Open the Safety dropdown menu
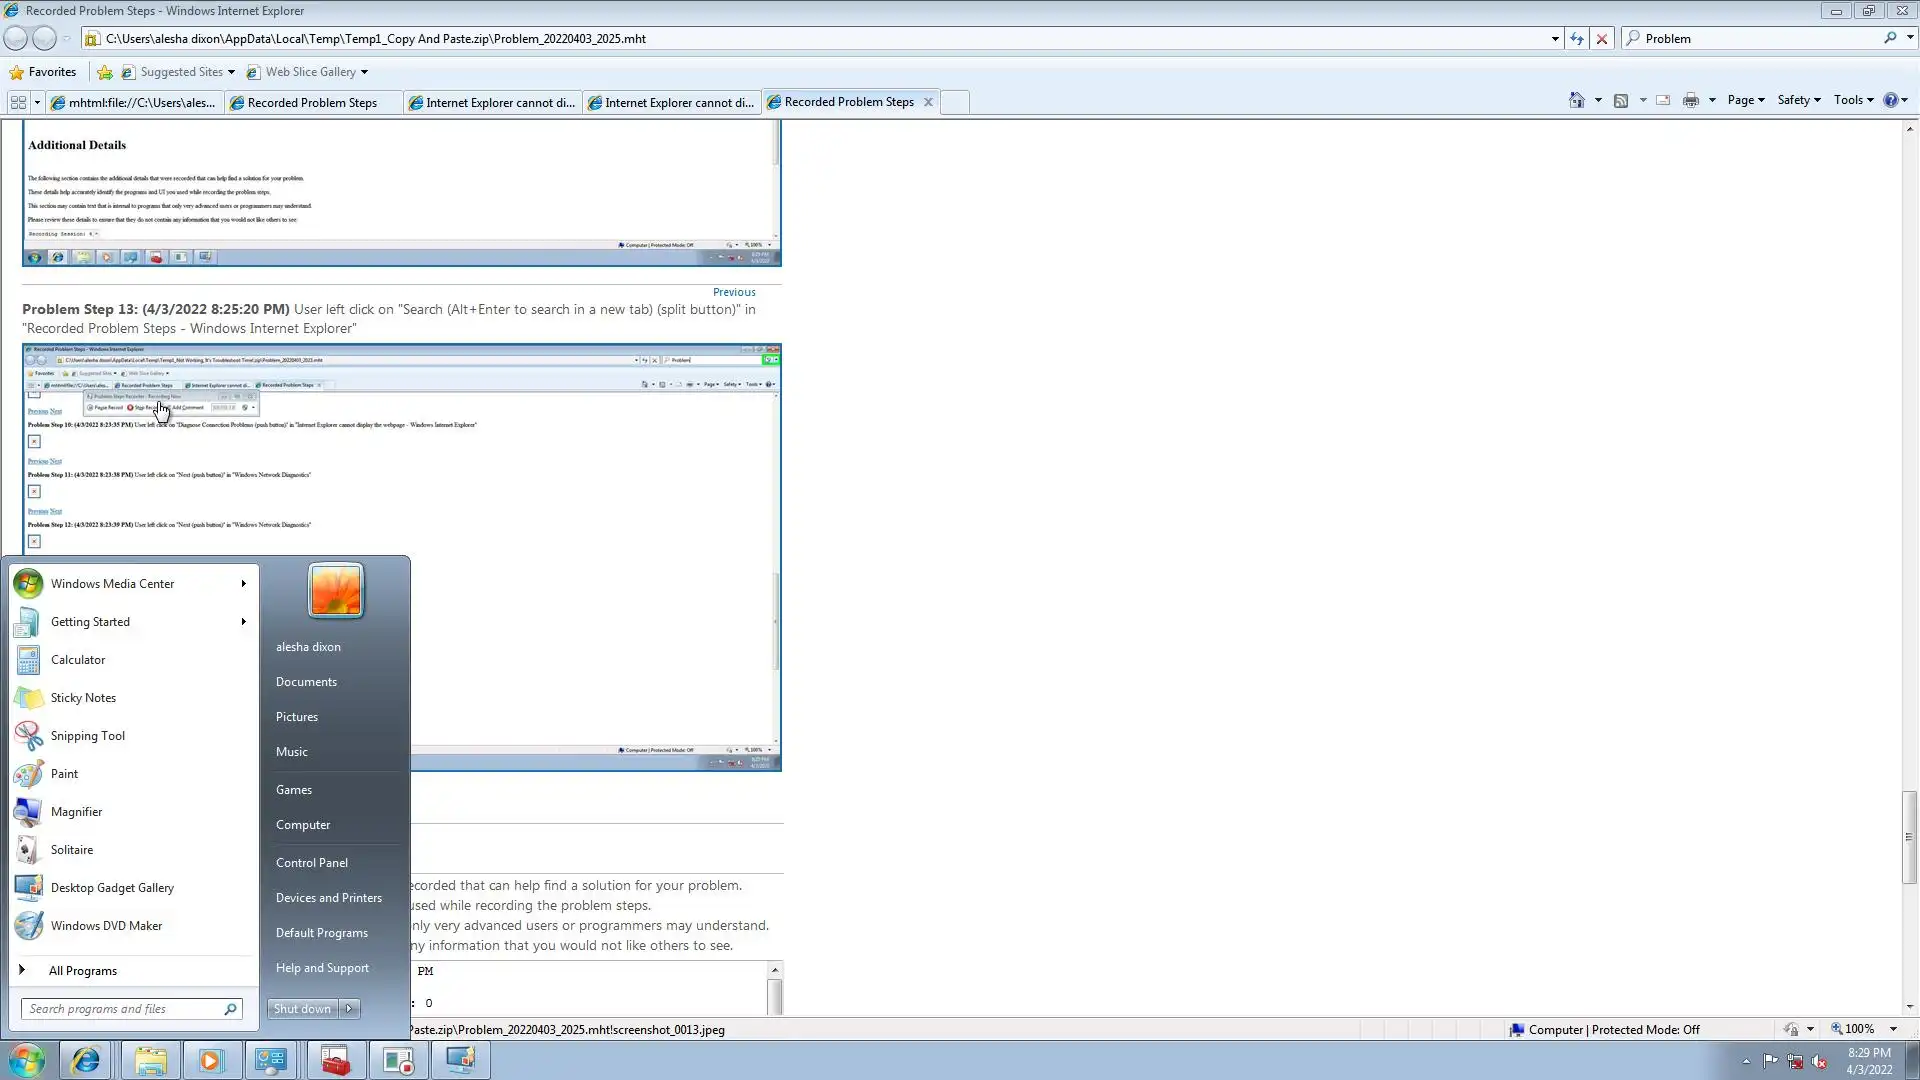1920x1080 pixels. (1798, 100)
